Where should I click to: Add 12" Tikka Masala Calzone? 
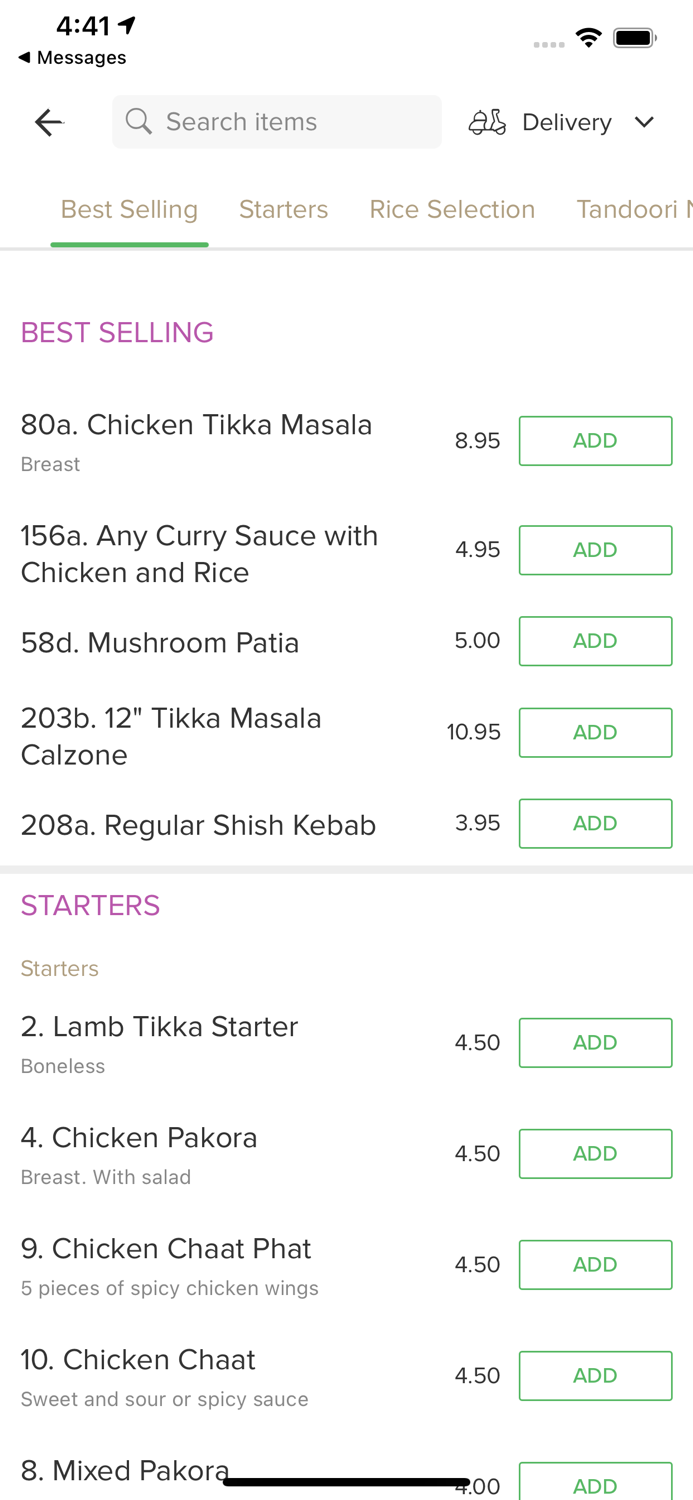[595, 732]
